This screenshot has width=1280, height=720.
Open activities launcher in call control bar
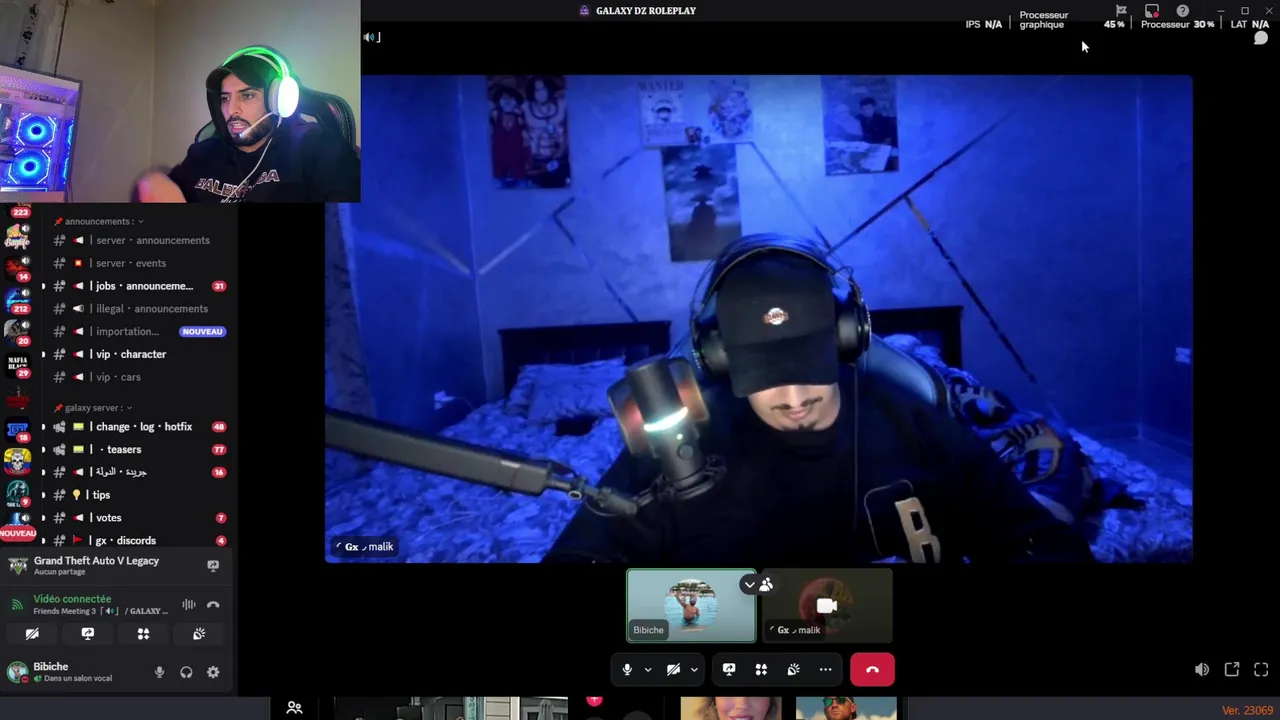coord(761,669)
